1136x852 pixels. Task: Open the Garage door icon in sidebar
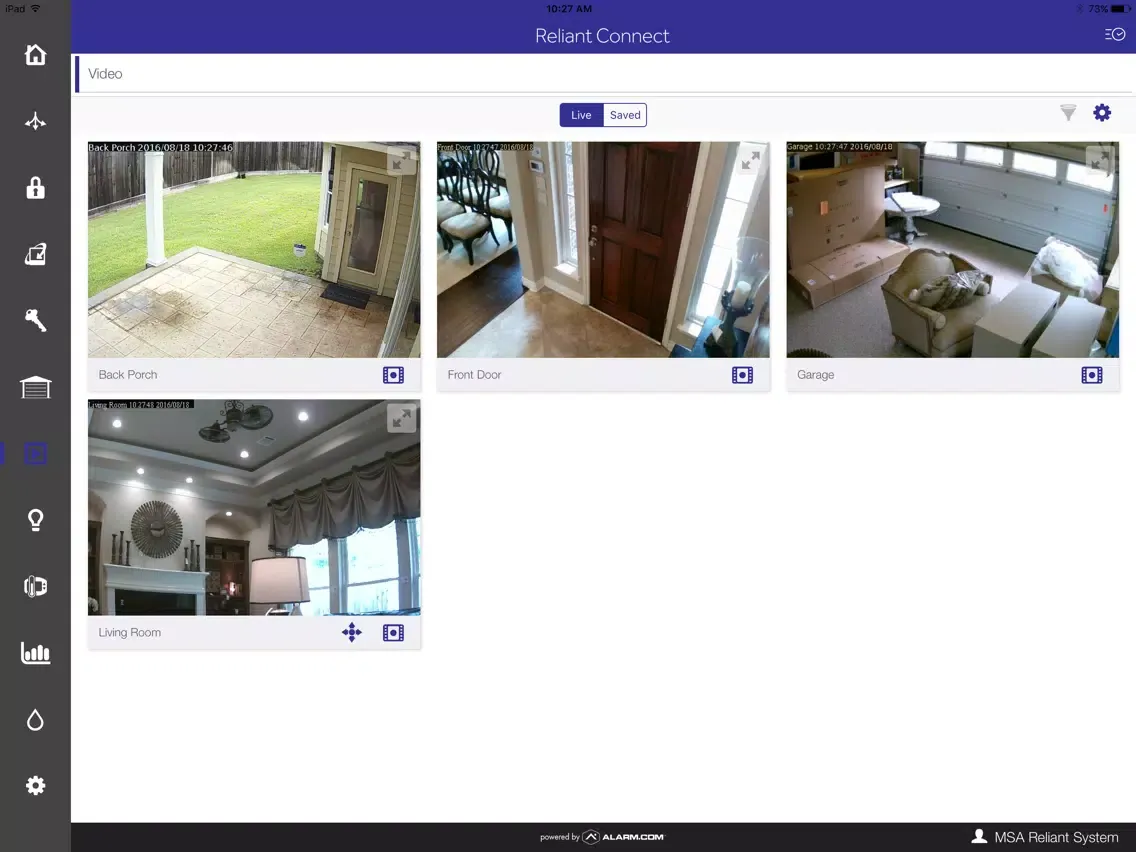point(35,387)
